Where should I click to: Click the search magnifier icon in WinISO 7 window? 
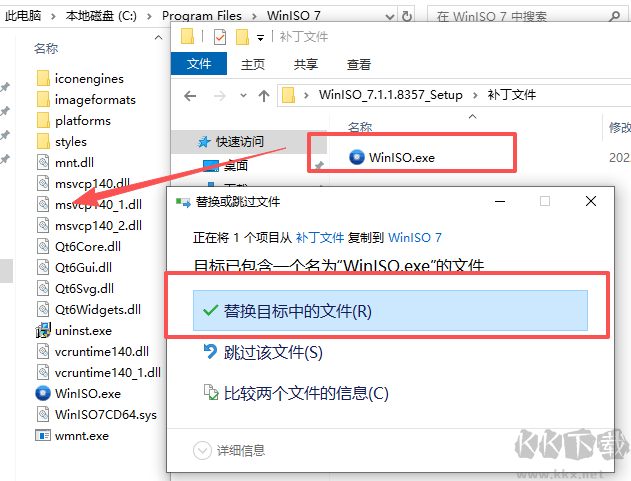(615, 16)
